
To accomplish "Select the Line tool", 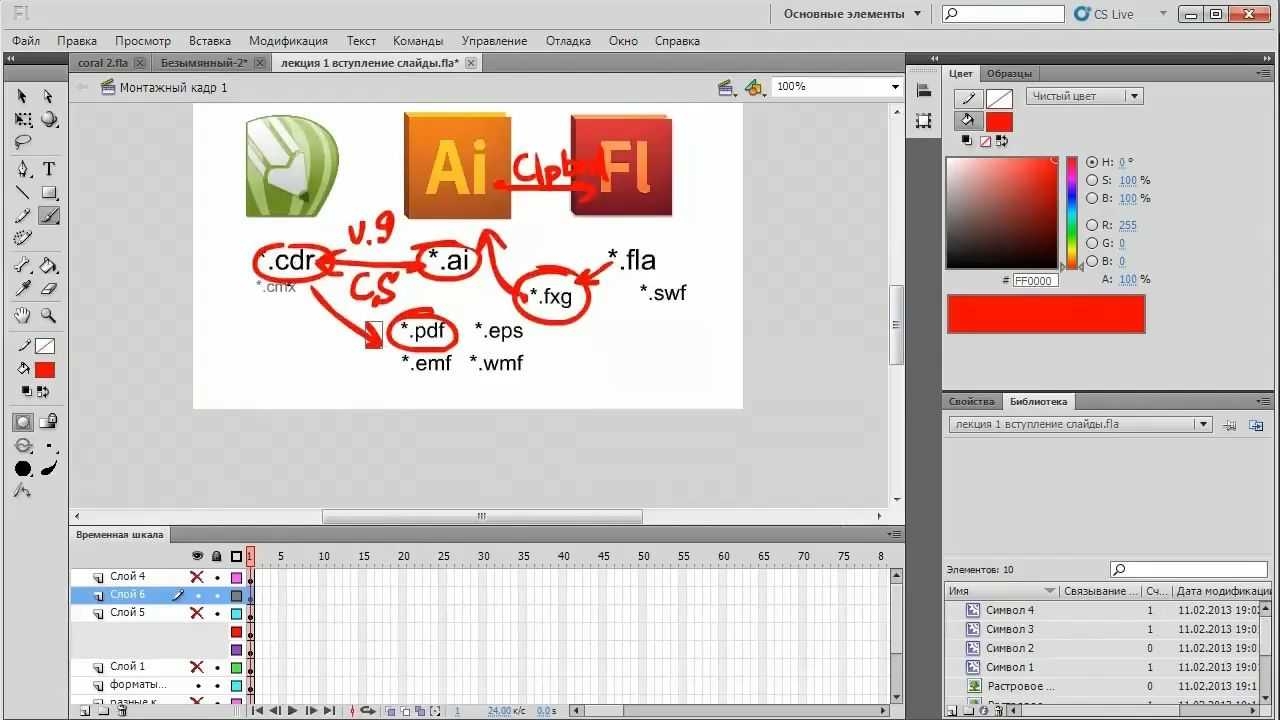I will point(22,192).
